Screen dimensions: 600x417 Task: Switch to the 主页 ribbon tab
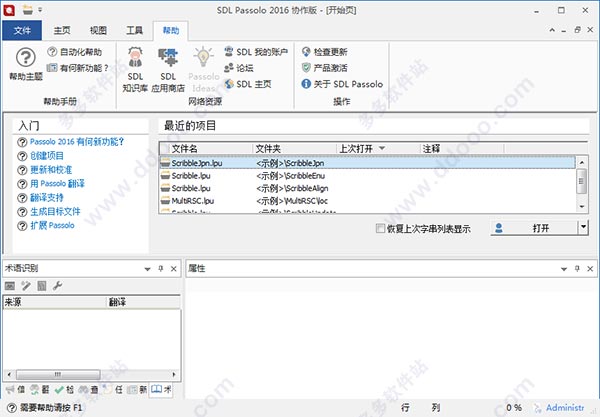(62, 30)
